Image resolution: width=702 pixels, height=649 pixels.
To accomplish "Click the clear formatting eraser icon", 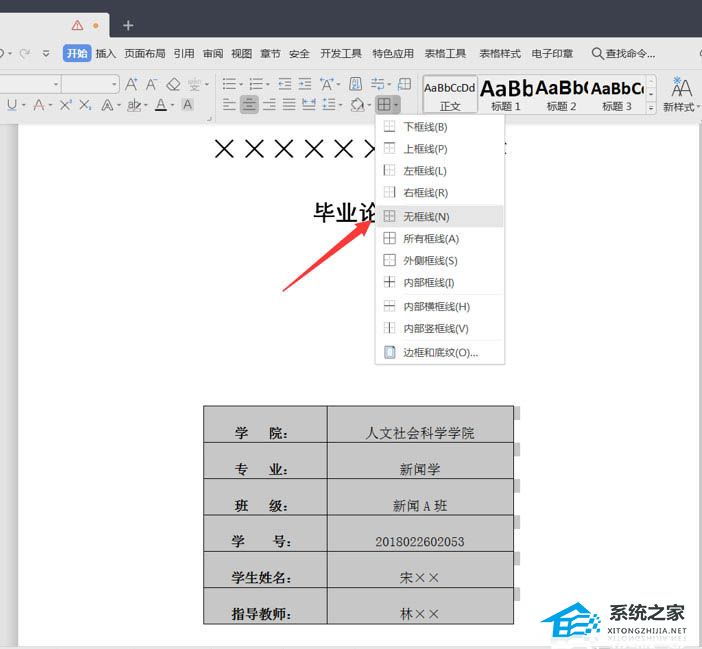I will pyautogui.click(x=173, y=85).
